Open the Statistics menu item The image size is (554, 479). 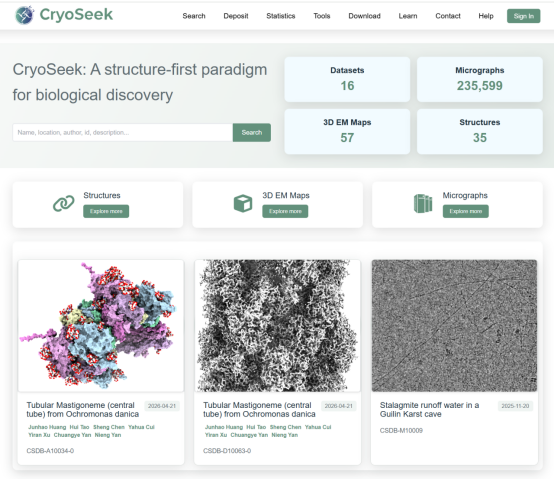coord(281,16)
